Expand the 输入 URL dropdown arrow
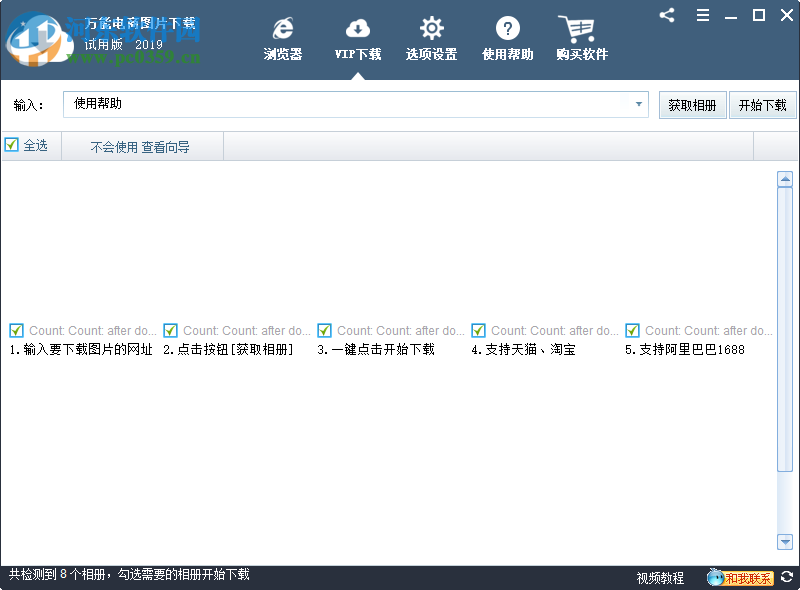 click(638, 104)
